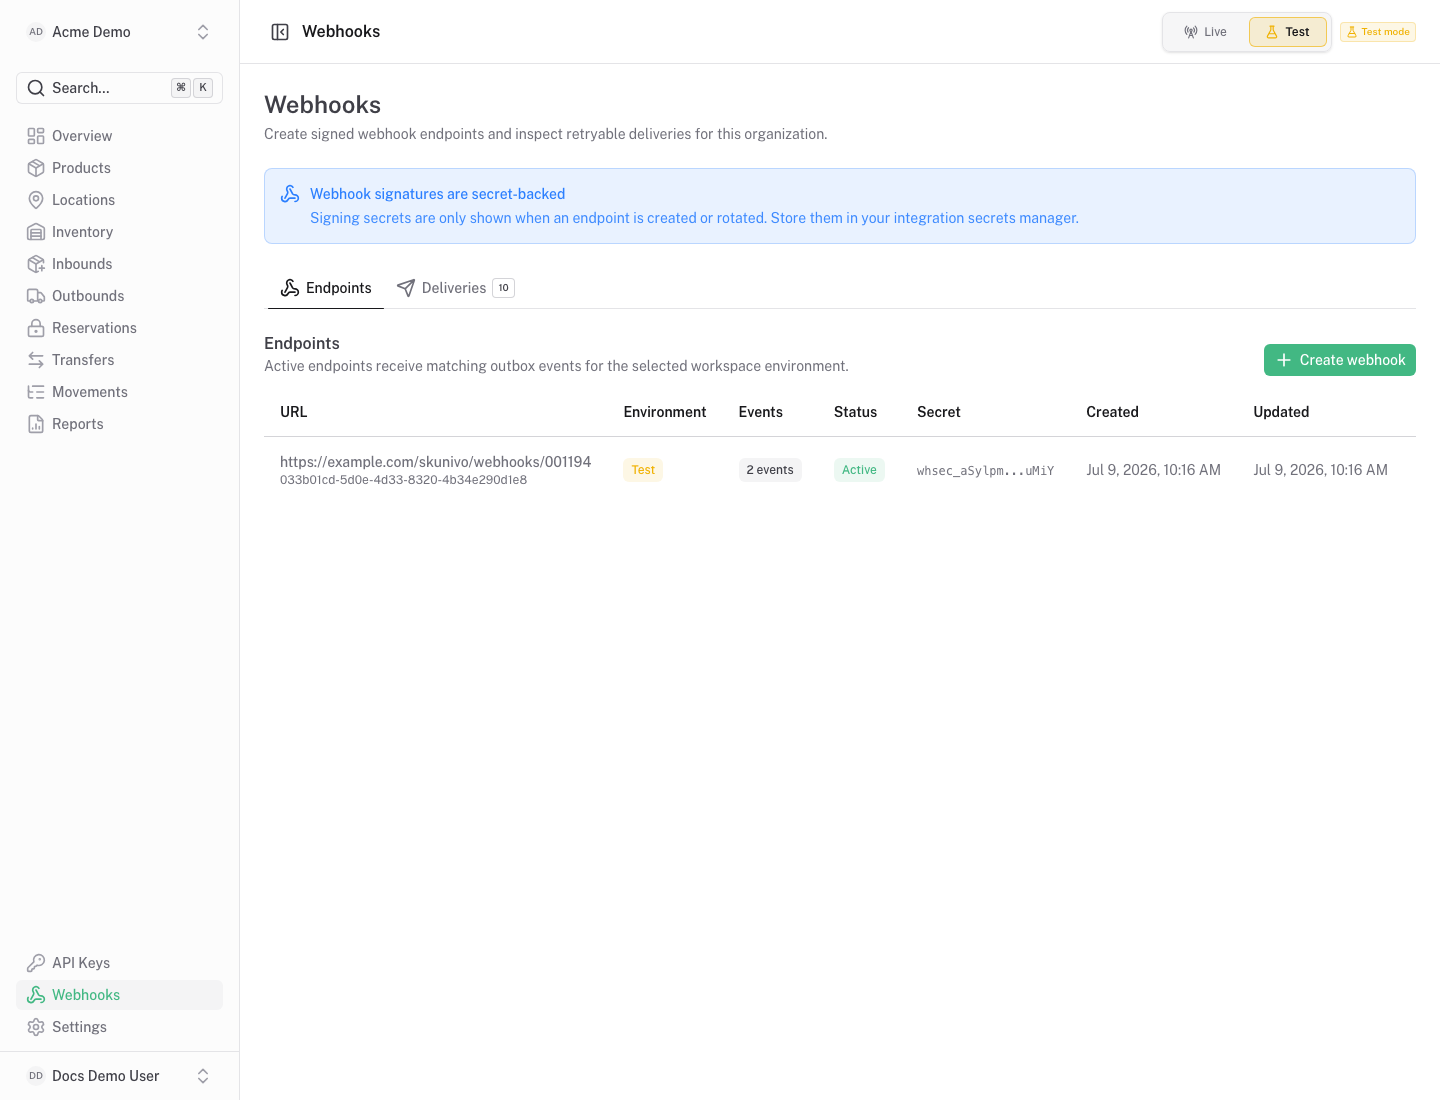The width and height of the screenshot is (1440, 1100).
Task: Go to Products page
Action: (x=120, y=168)
